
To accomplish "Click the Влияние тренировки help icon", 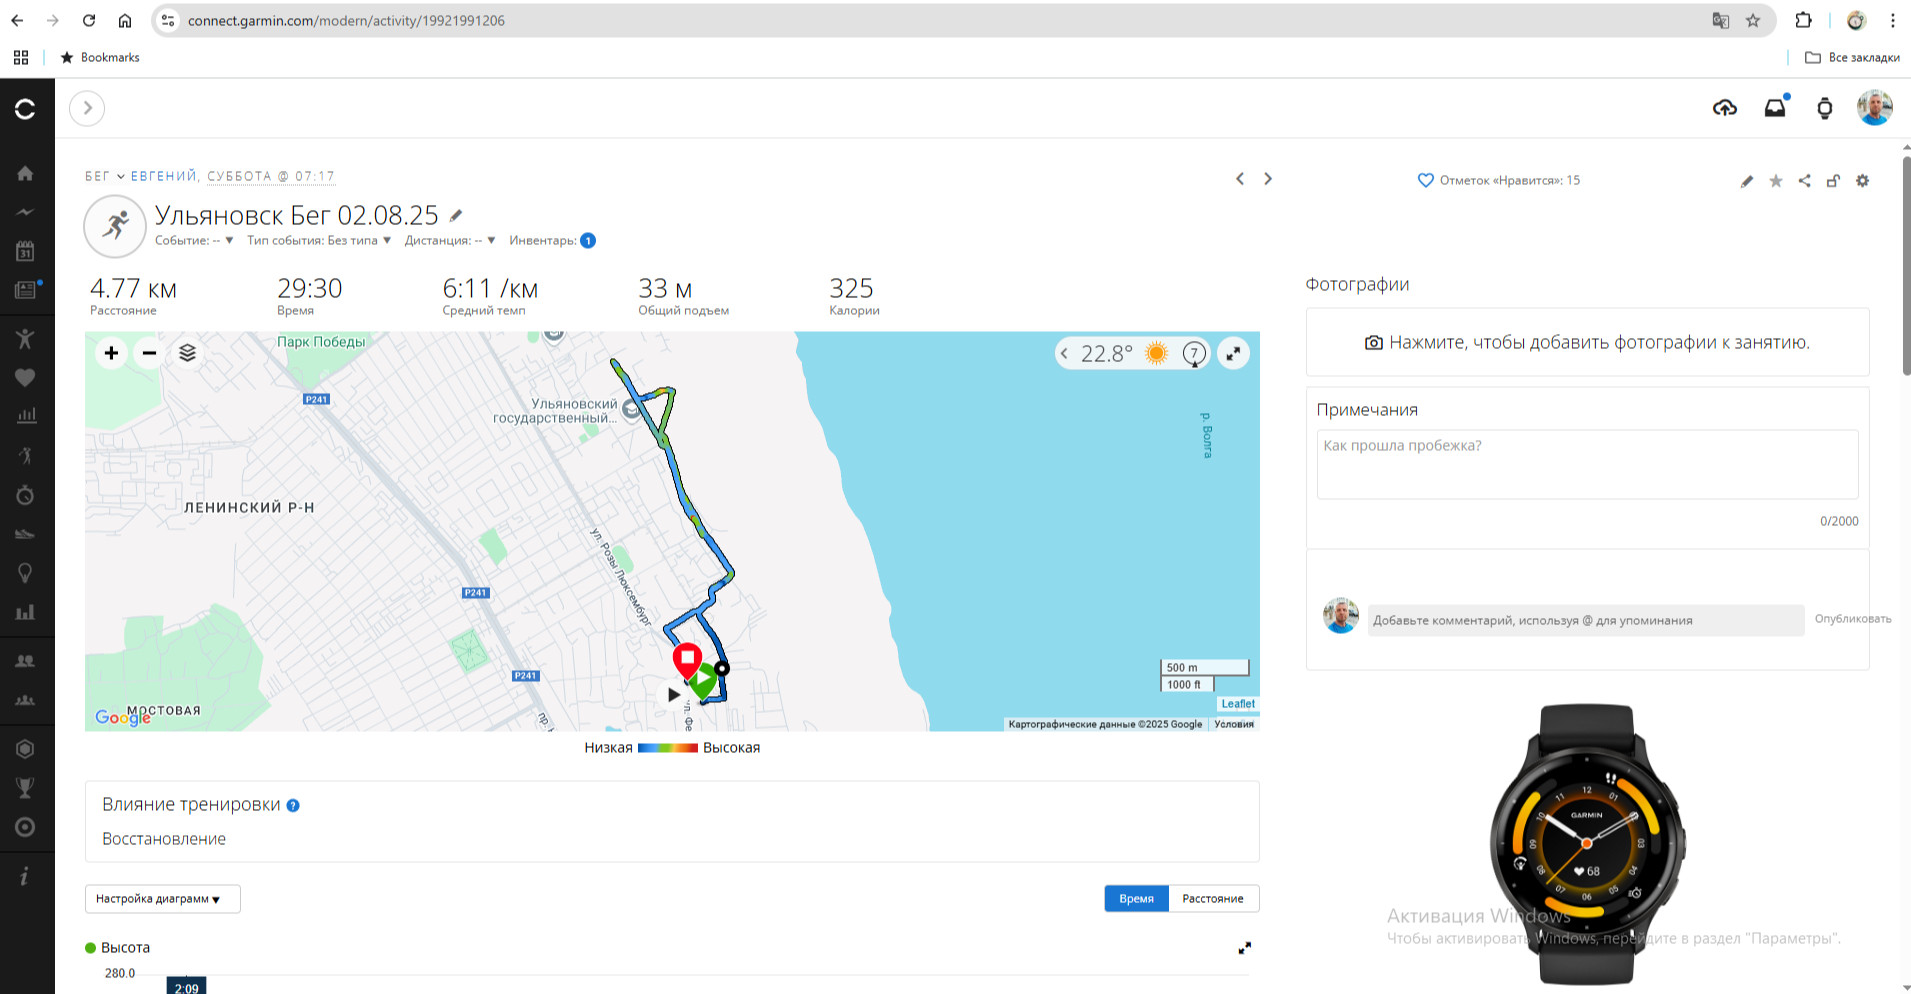I will pos(293,805).
